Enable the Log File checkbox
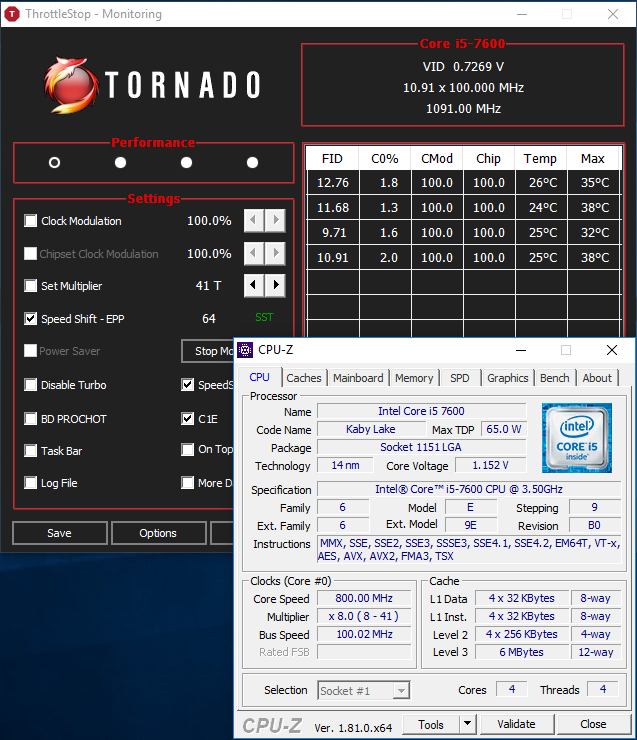This screenshot has height=740, width=637. pyautogui.click(x=31, y=483)
